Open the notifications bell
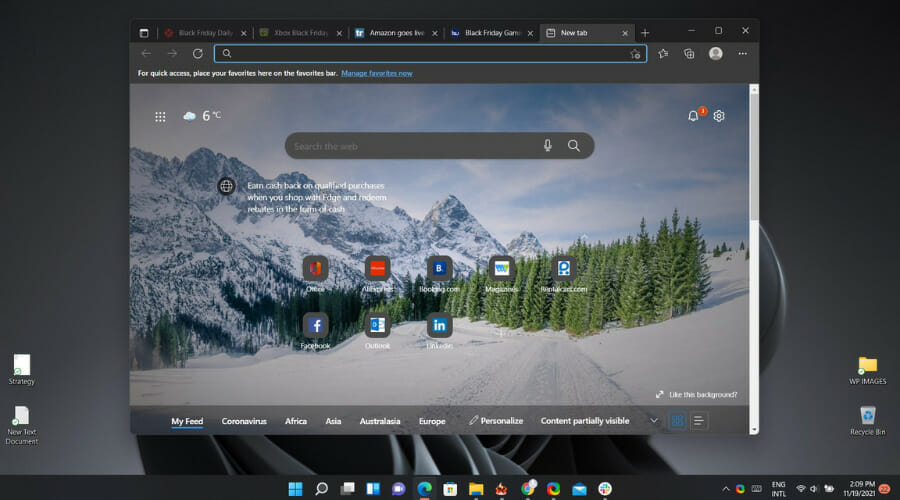This screenshot has height=500, width=900. pyautogui.click(x=693, y=116)
